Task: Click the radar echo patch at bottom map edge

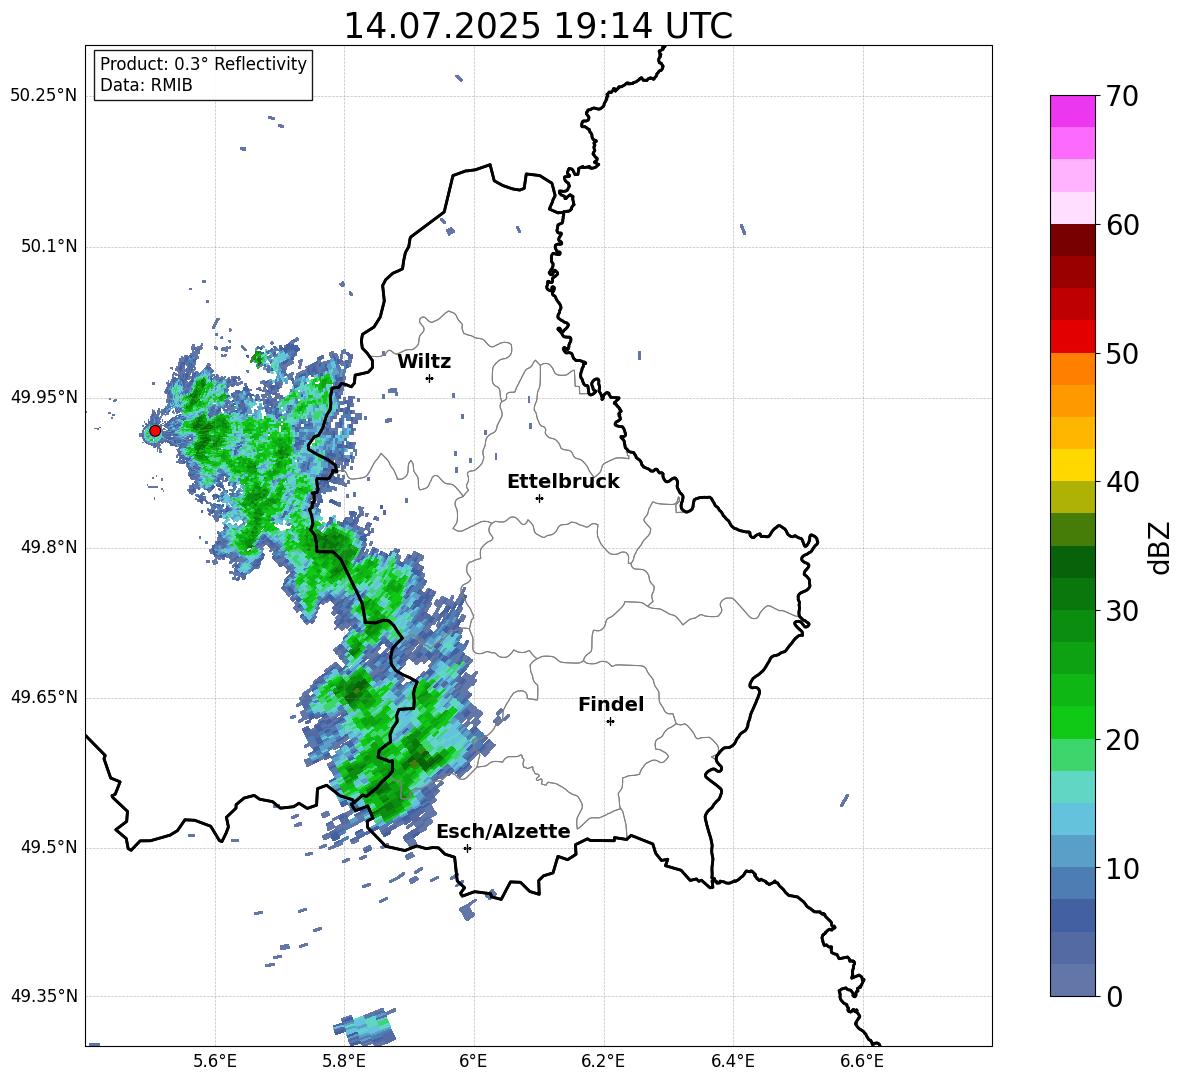Action: tap(365, 1027)
